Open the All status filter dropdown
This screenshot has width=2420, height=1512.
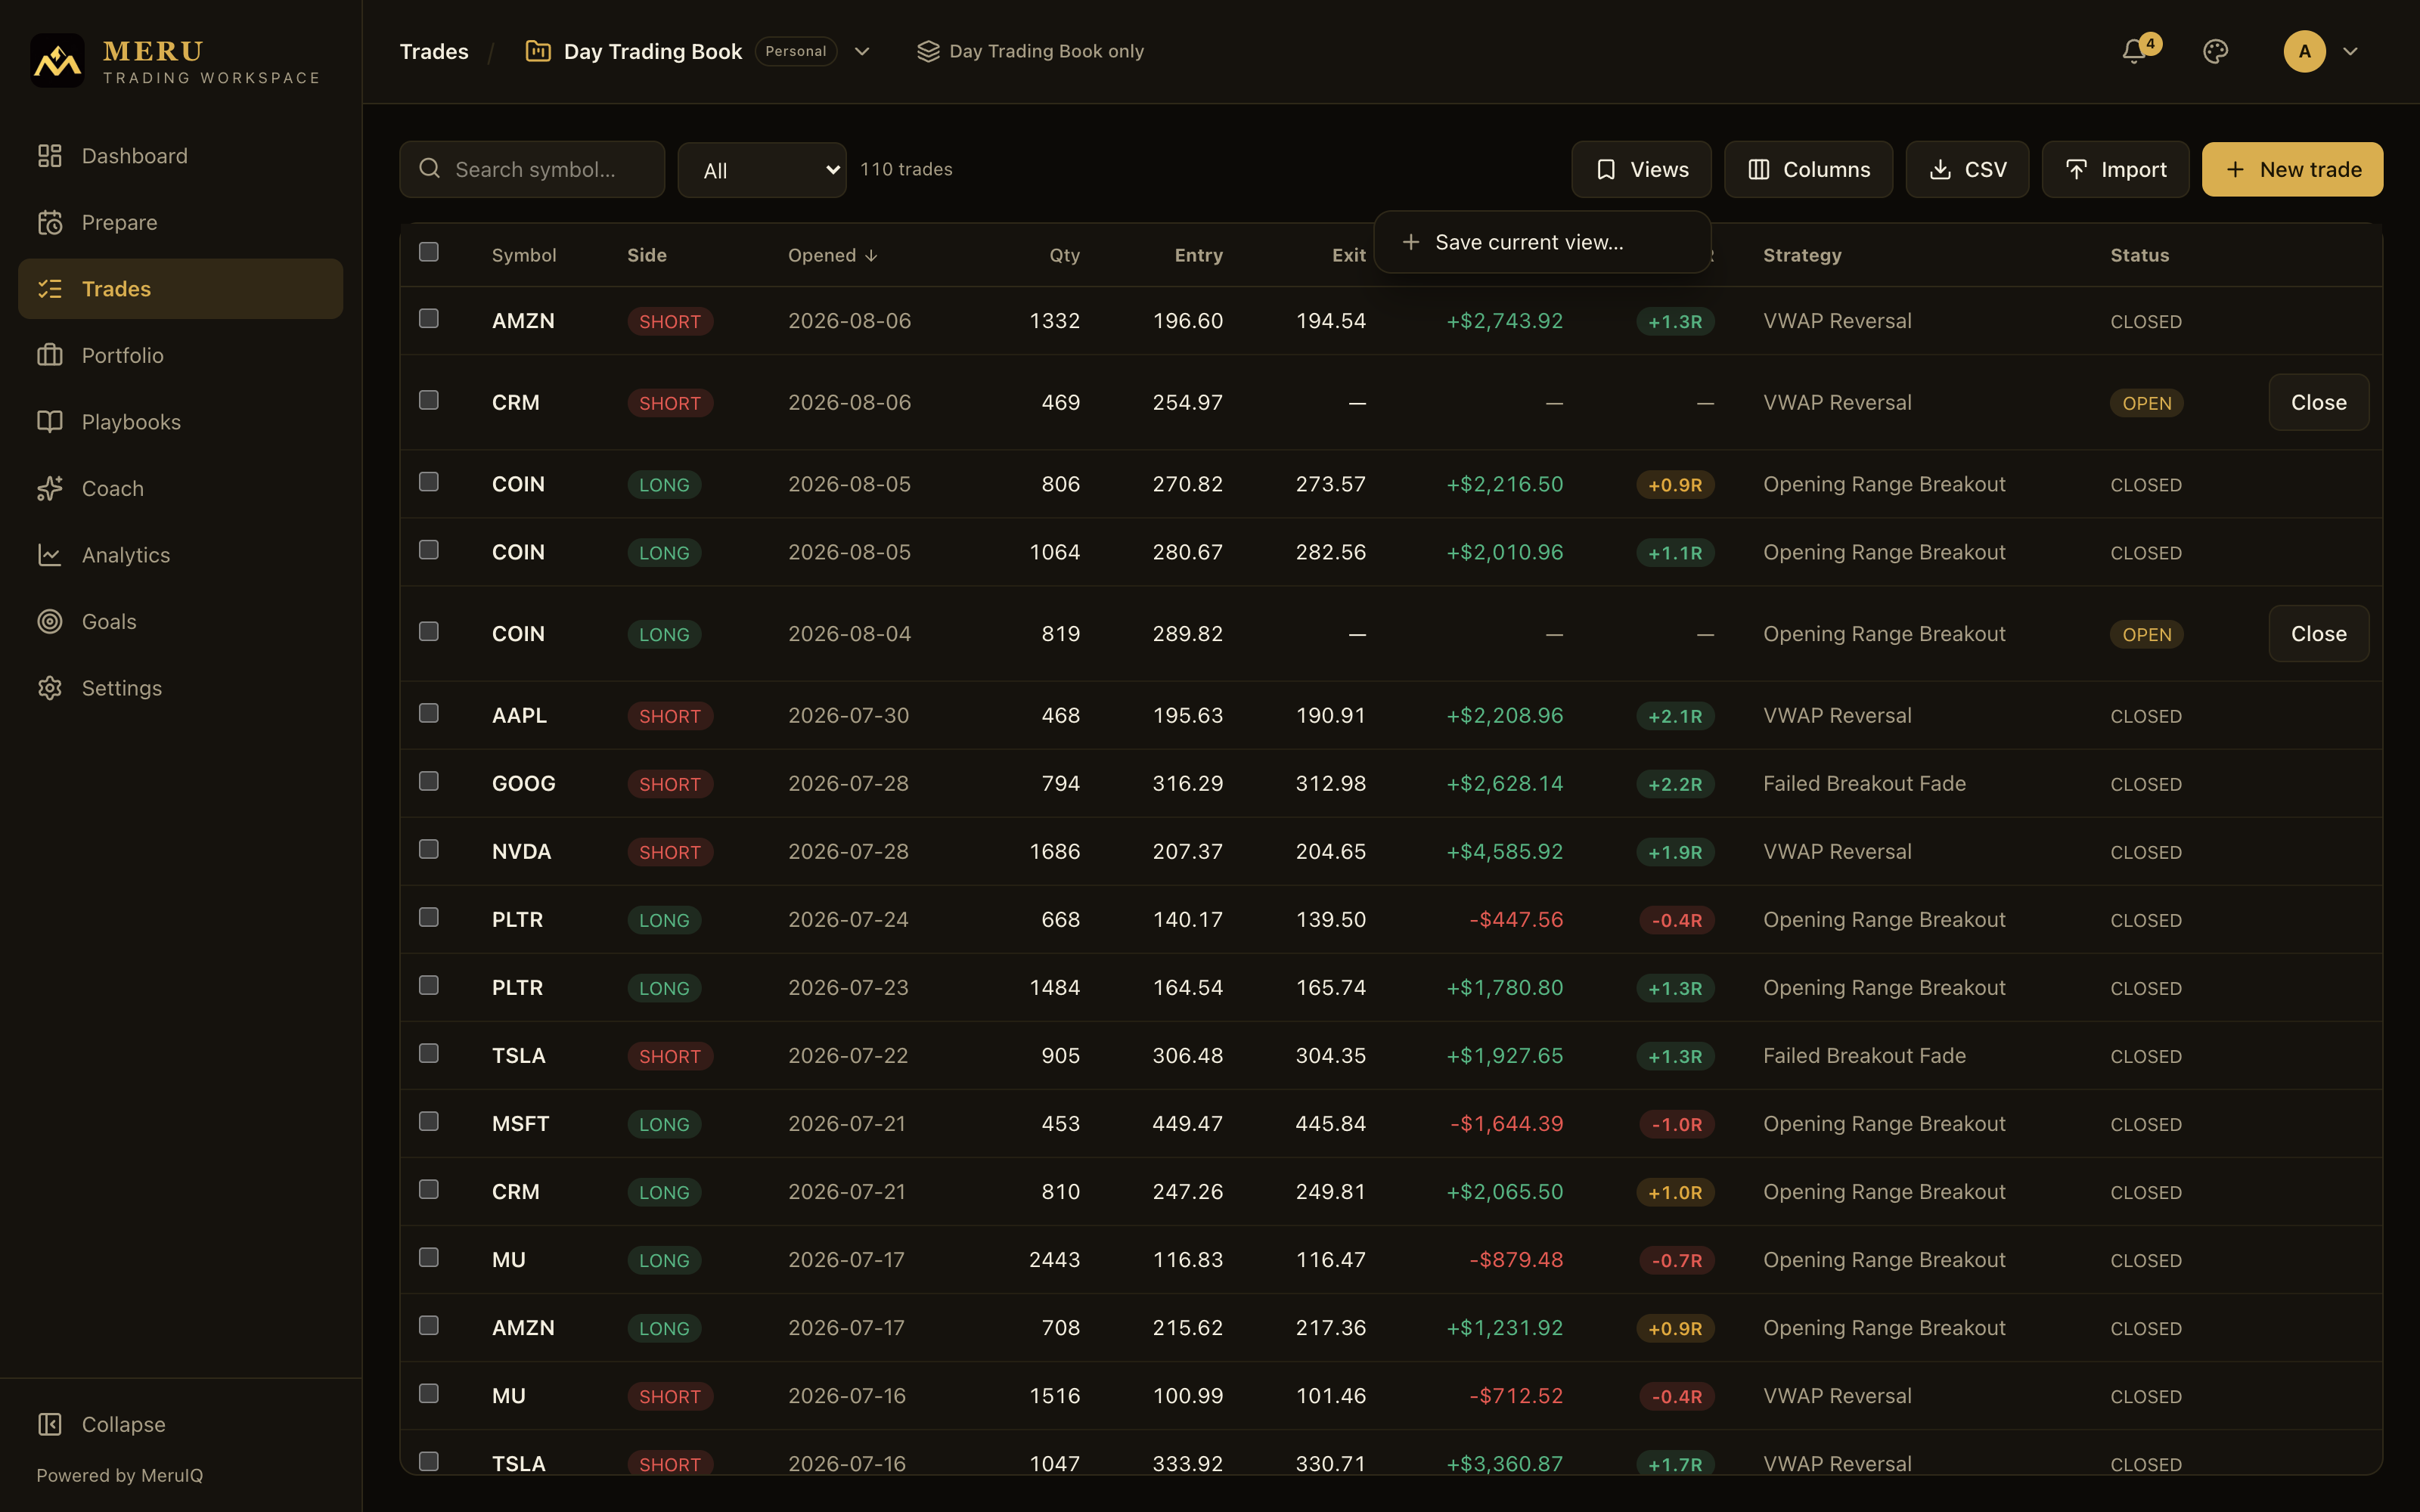762,170
